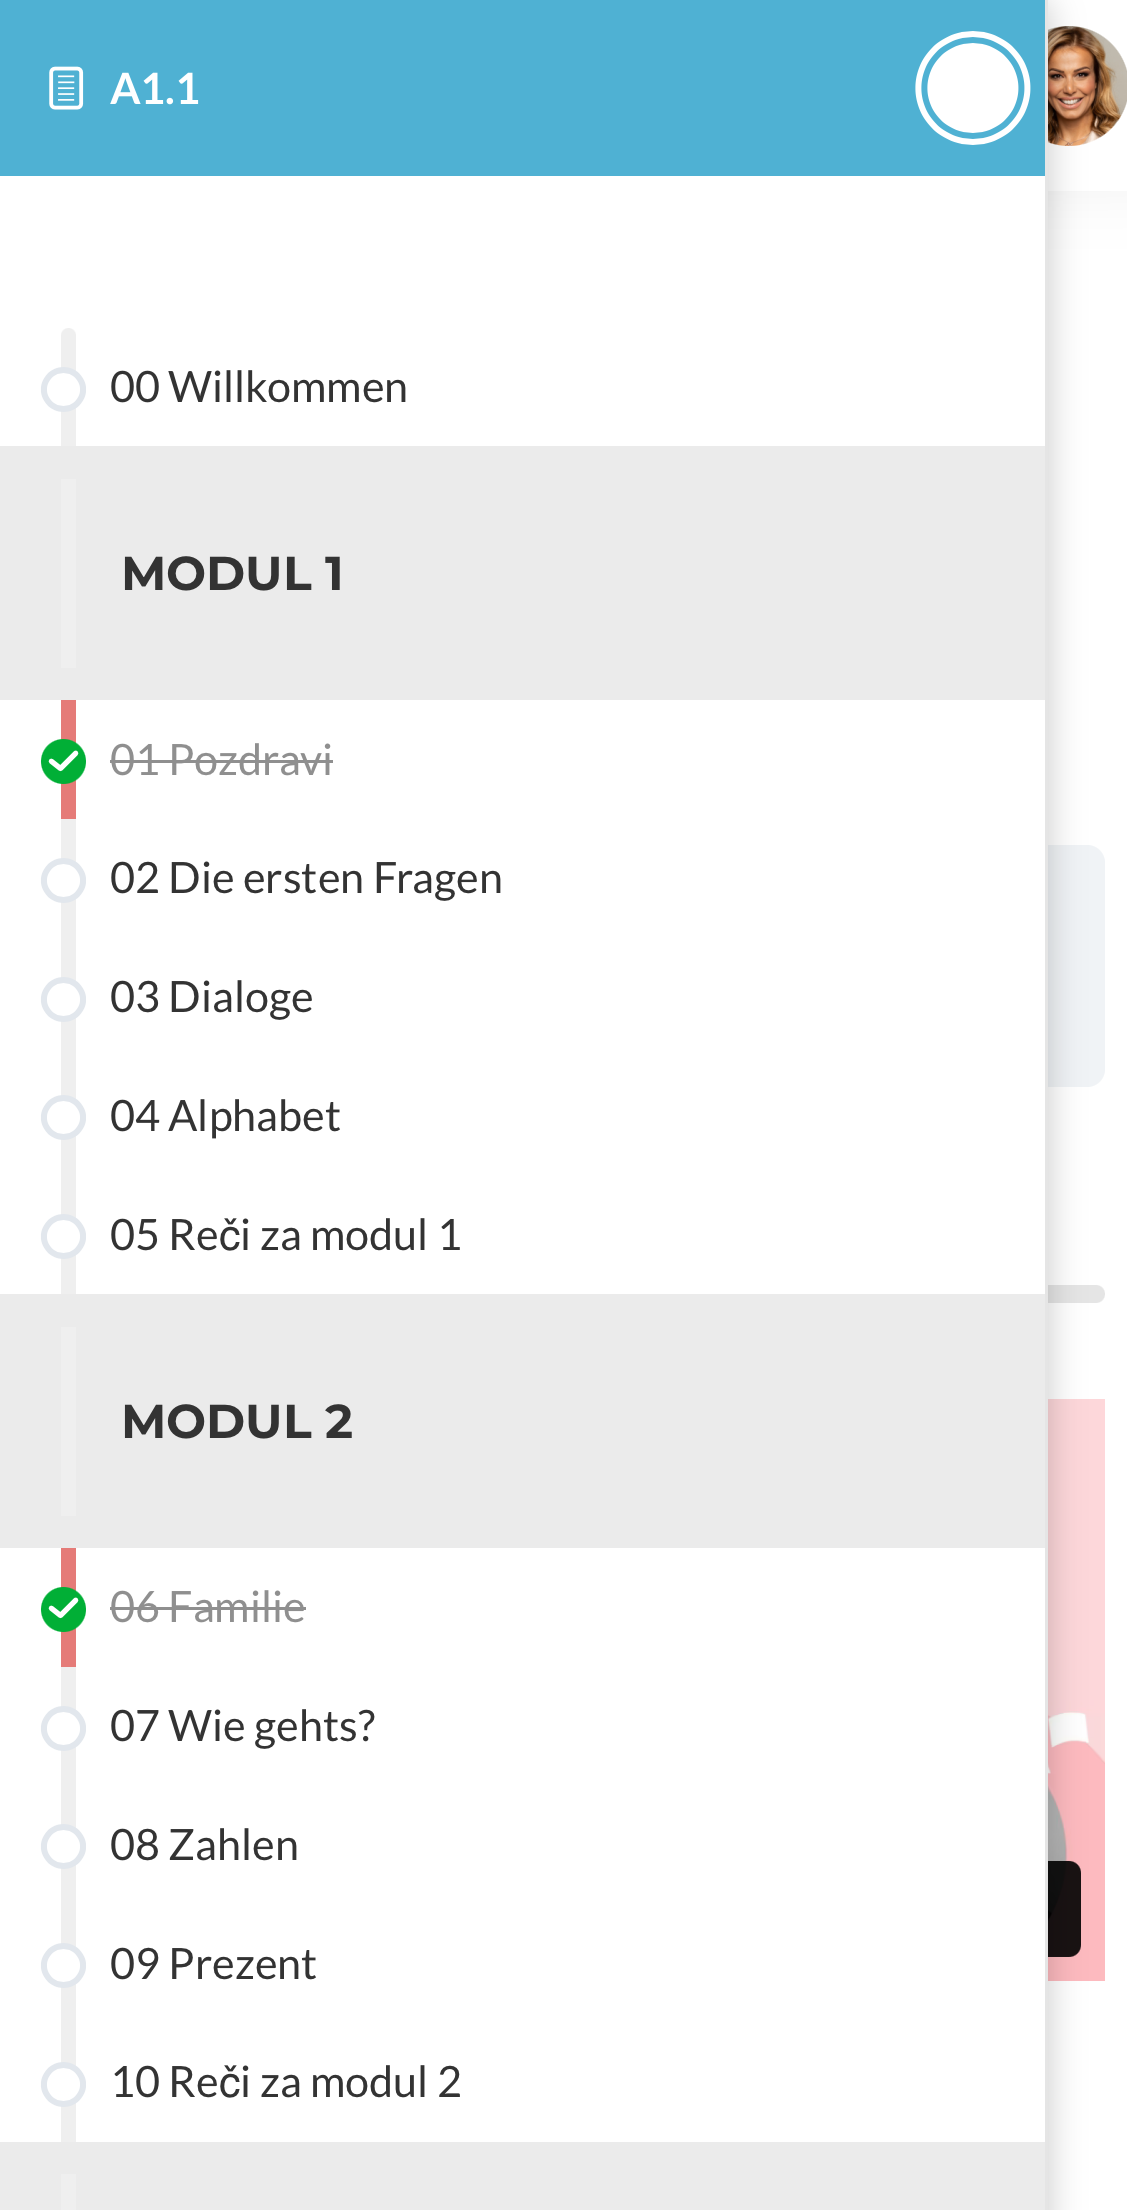This screenshot has width=1127, height=2210.
Task: Open the A1.1 course title
Action: 155,89
